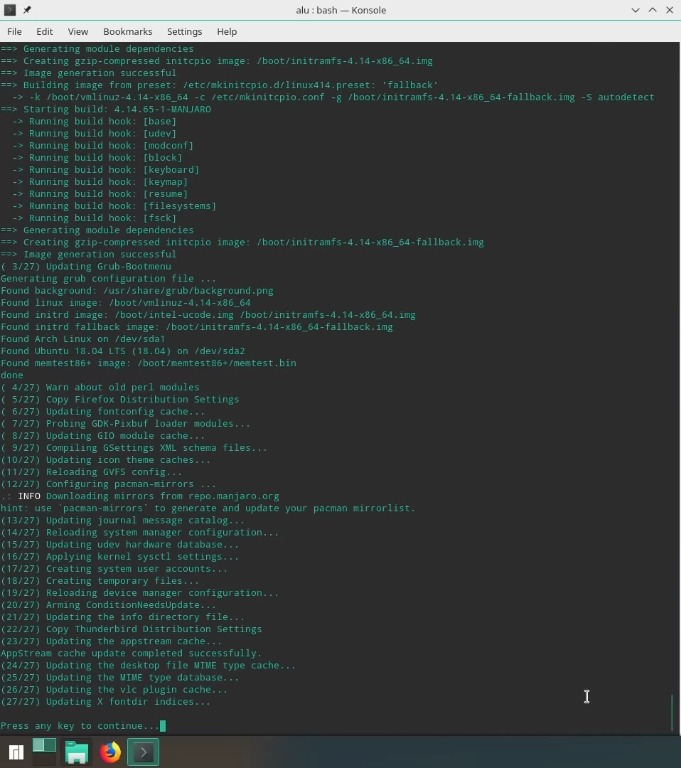Minimize the Konsole window

point(635,10)
